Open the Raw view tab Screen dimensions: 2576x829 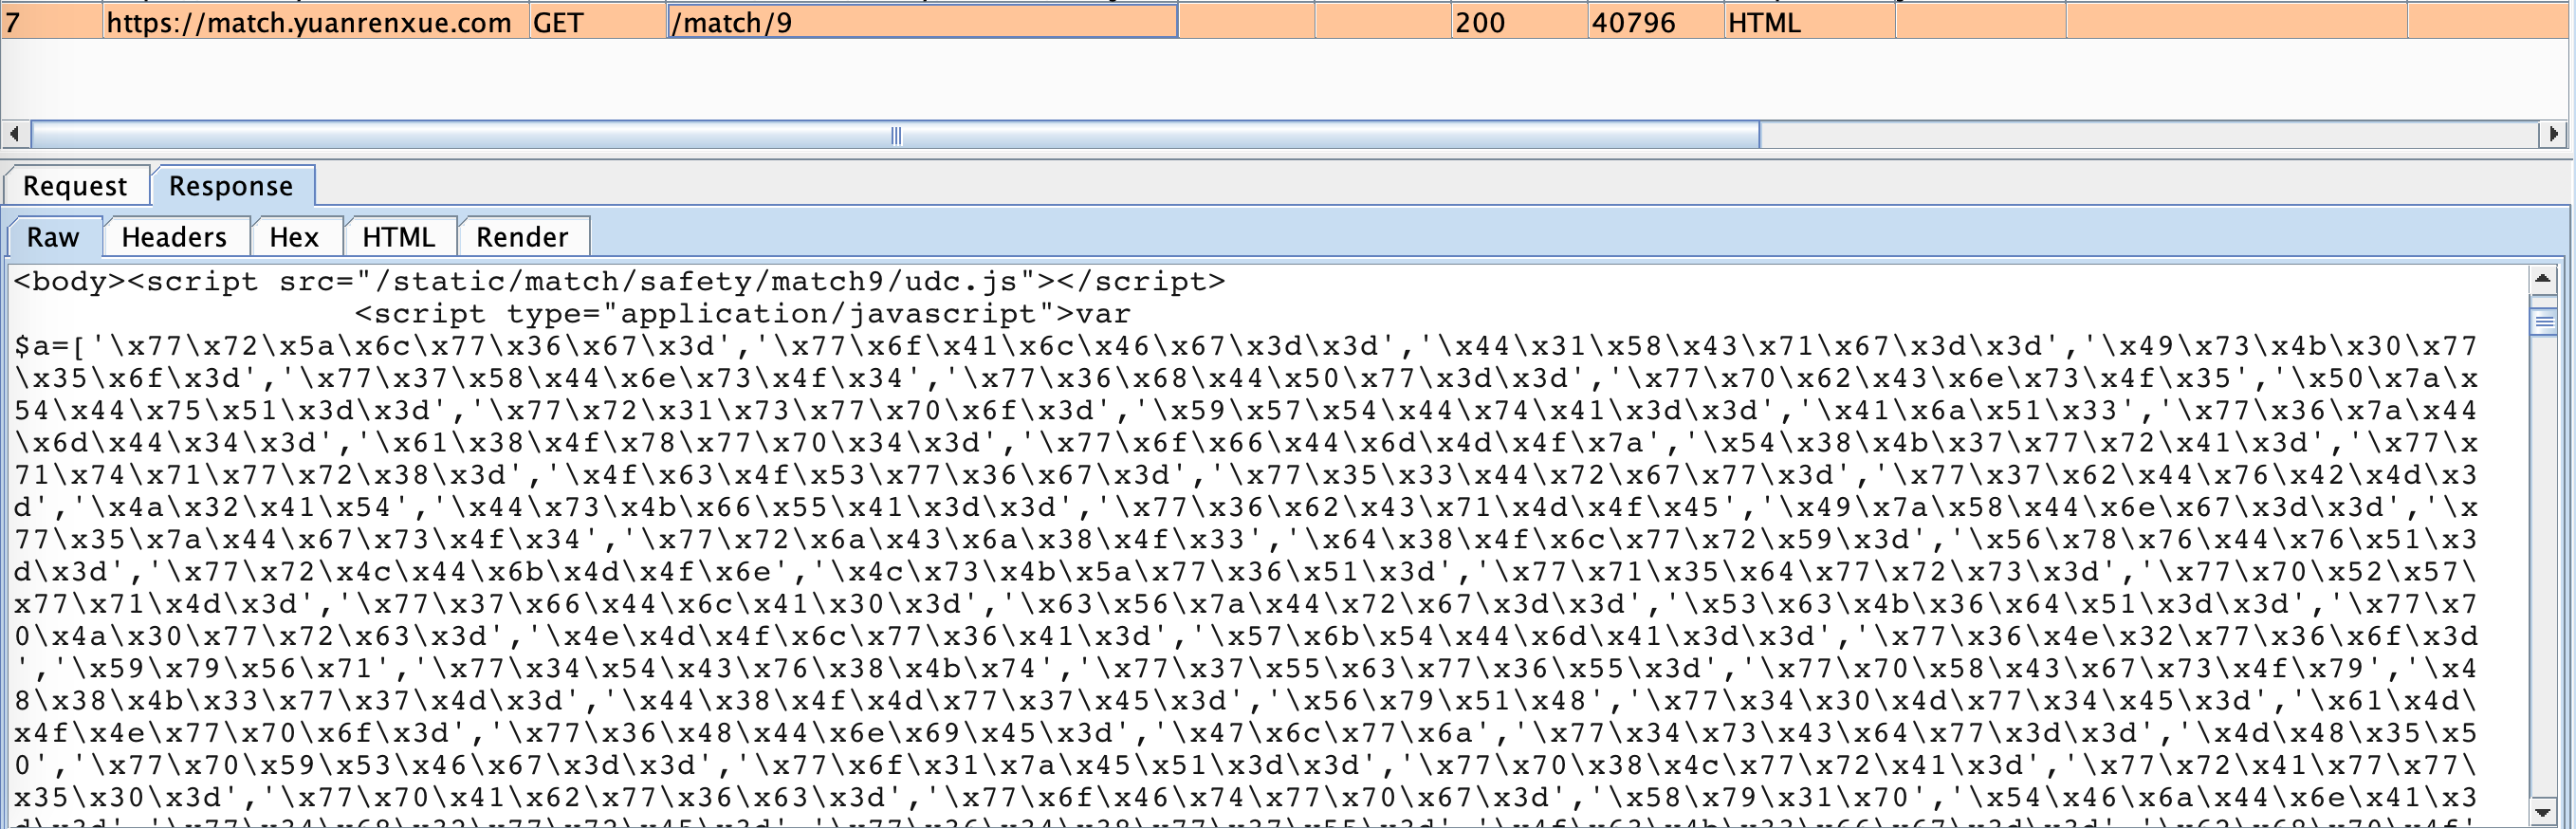[53, 237]
